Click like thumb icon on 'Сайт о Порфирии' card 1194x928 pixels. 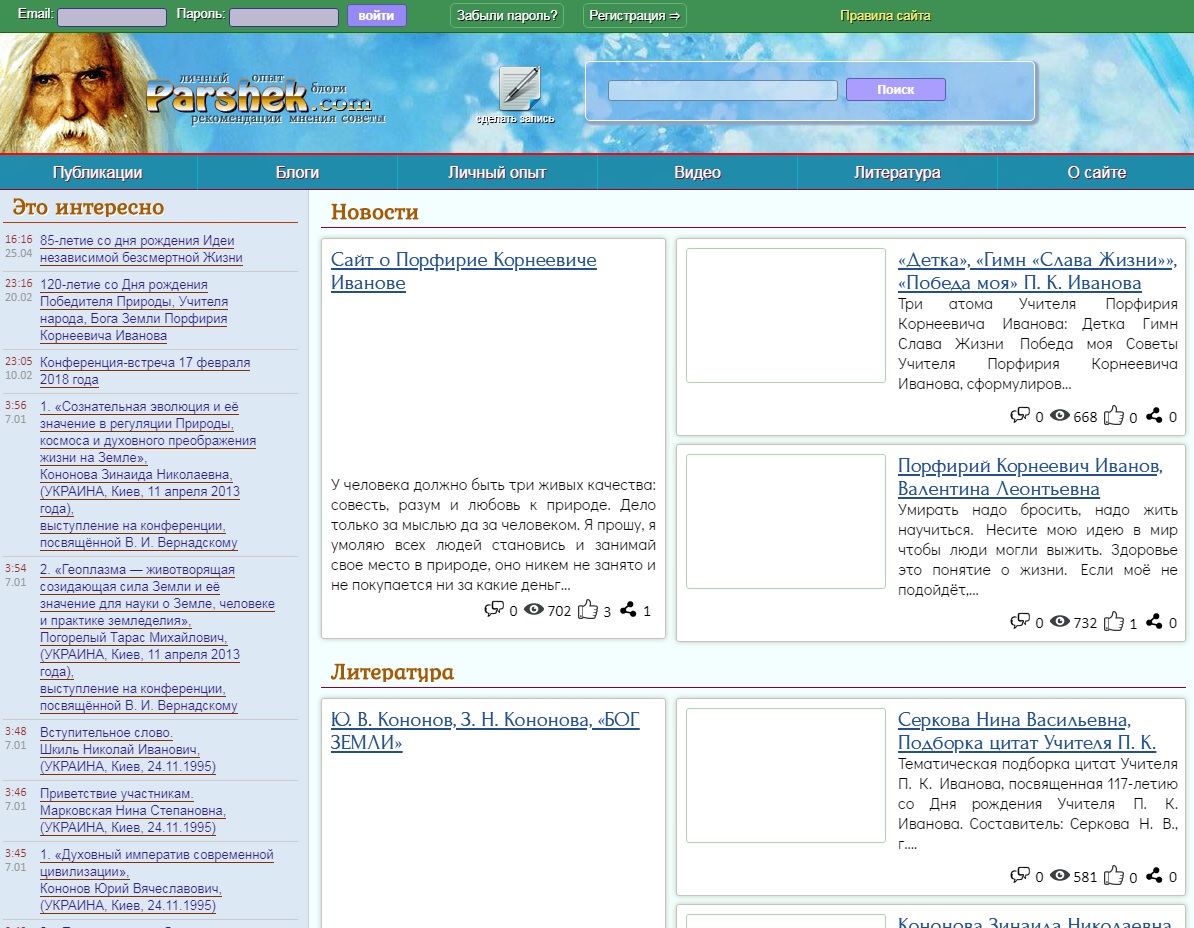pyautogui.click(x=588, y=609)
